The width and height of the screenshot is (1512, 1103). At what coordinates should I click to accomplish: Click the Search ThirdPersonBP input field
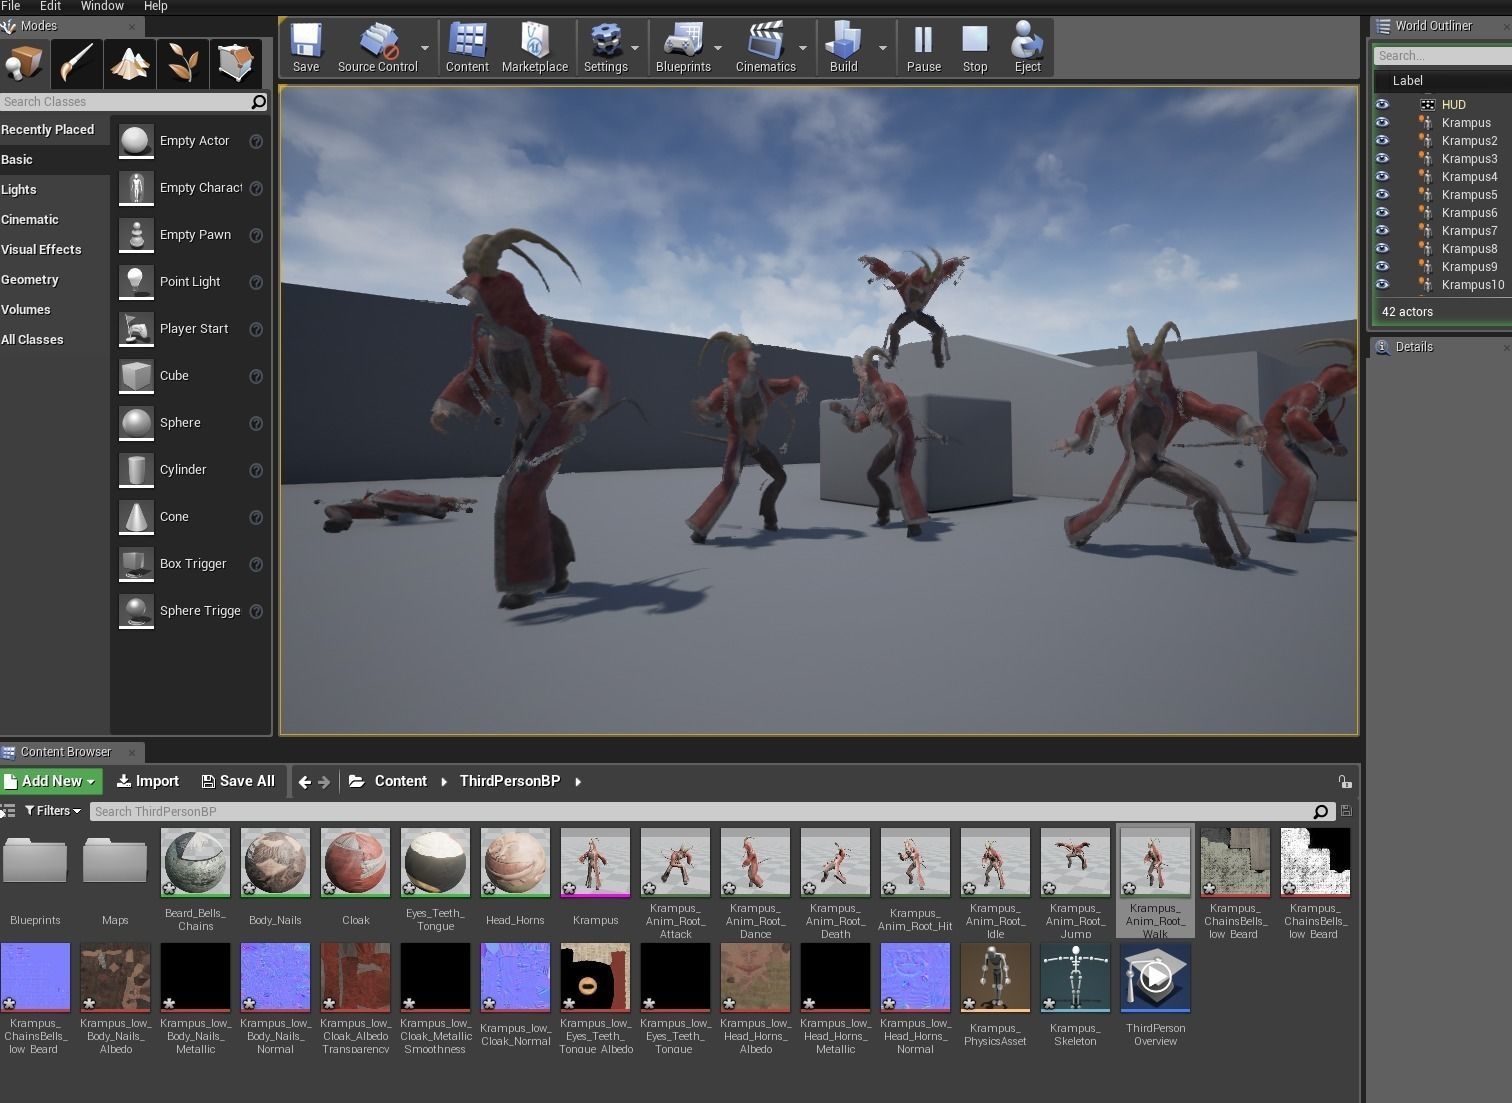[x=702, y=811]
